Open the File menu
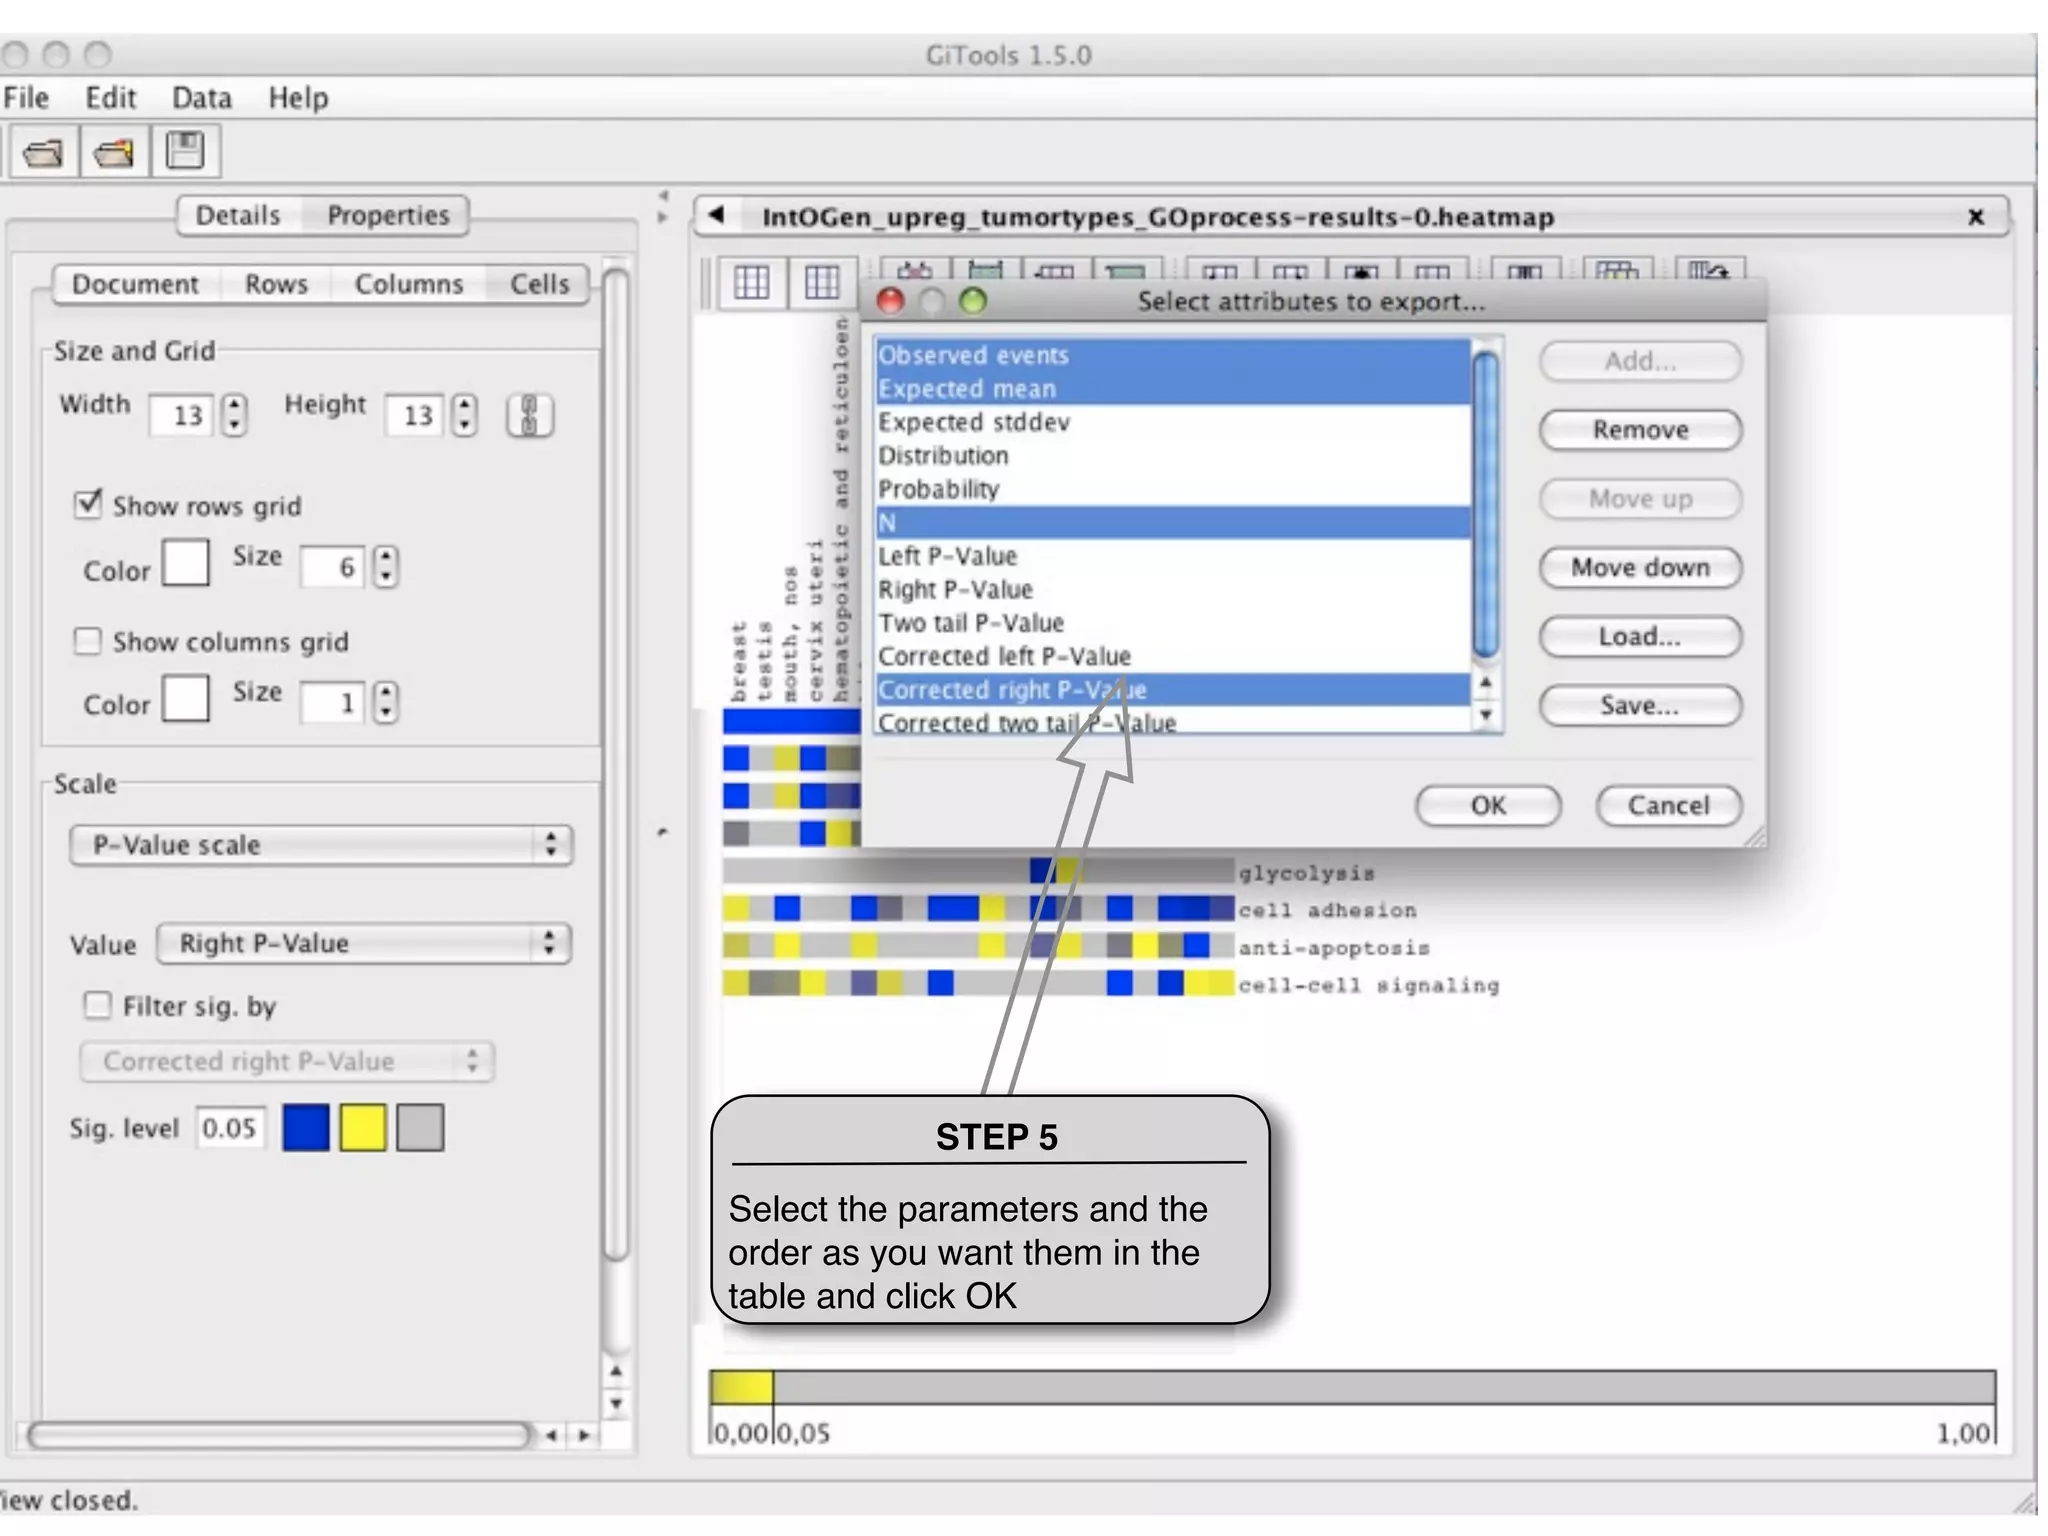The width and height of the screenshot is (2048, 1536). pos(25,98)
